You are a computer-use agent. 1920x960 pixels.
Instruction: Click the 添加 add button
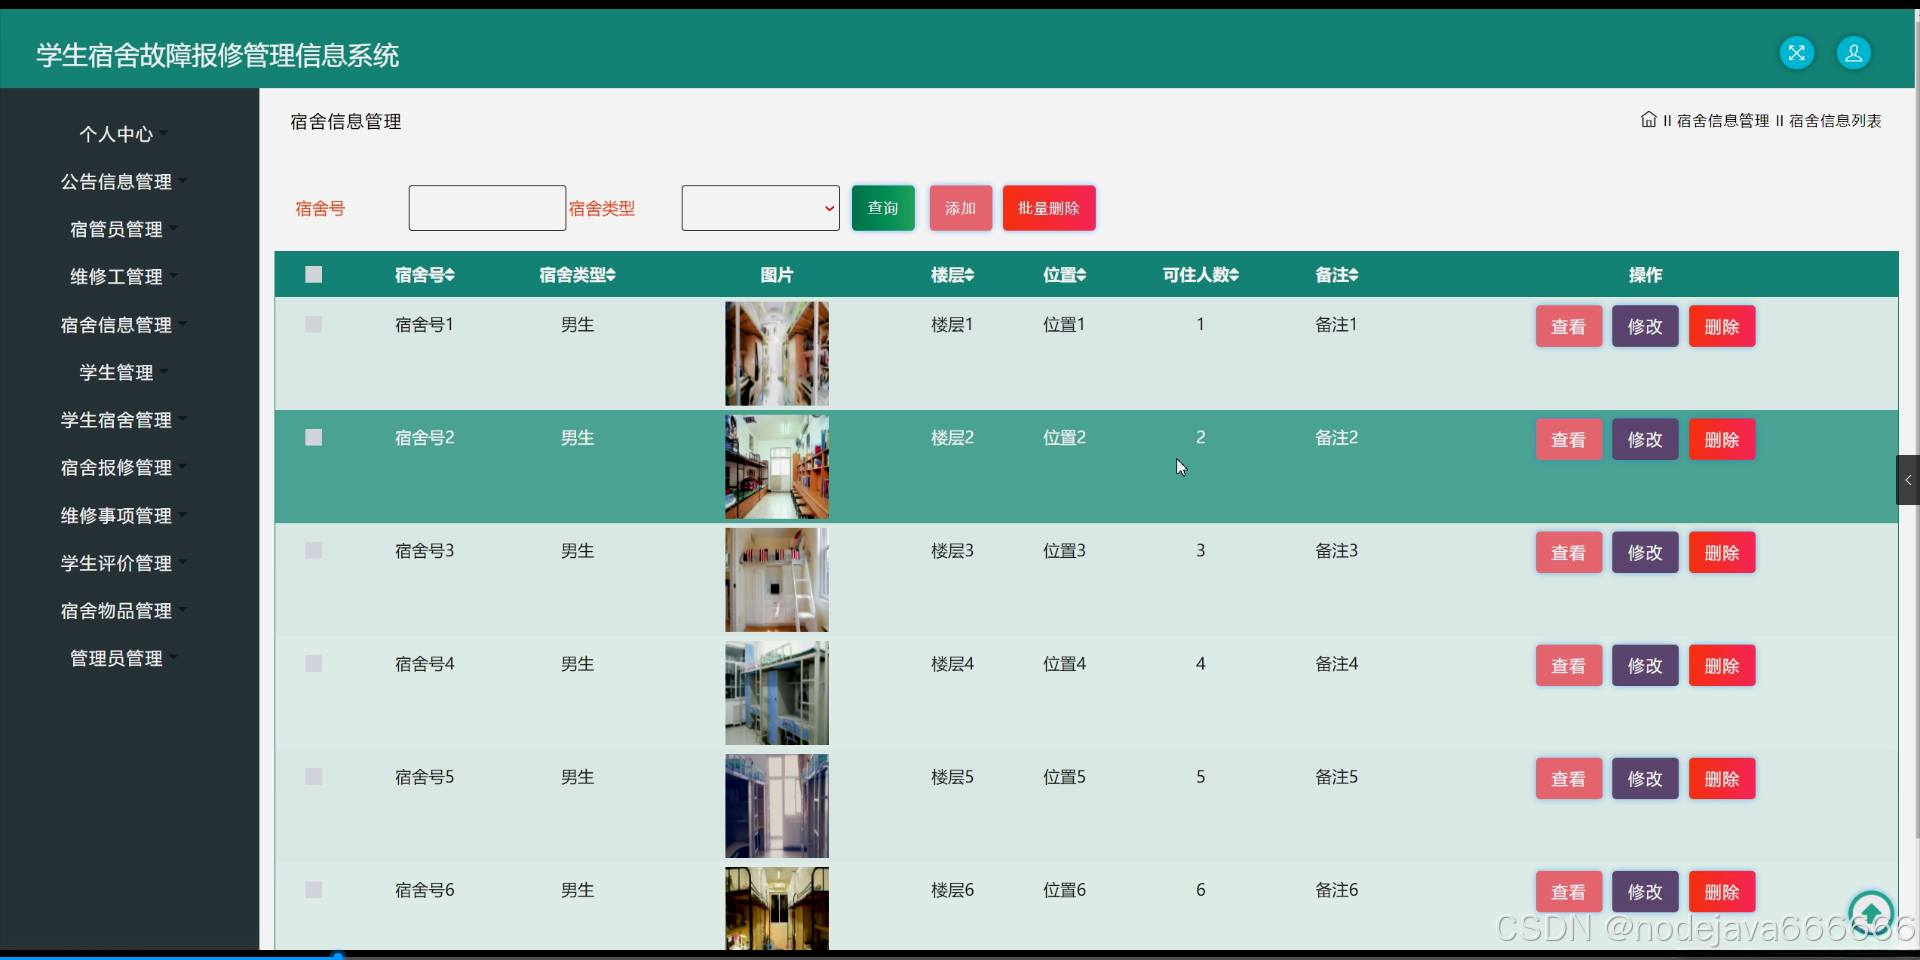point(960,208)
